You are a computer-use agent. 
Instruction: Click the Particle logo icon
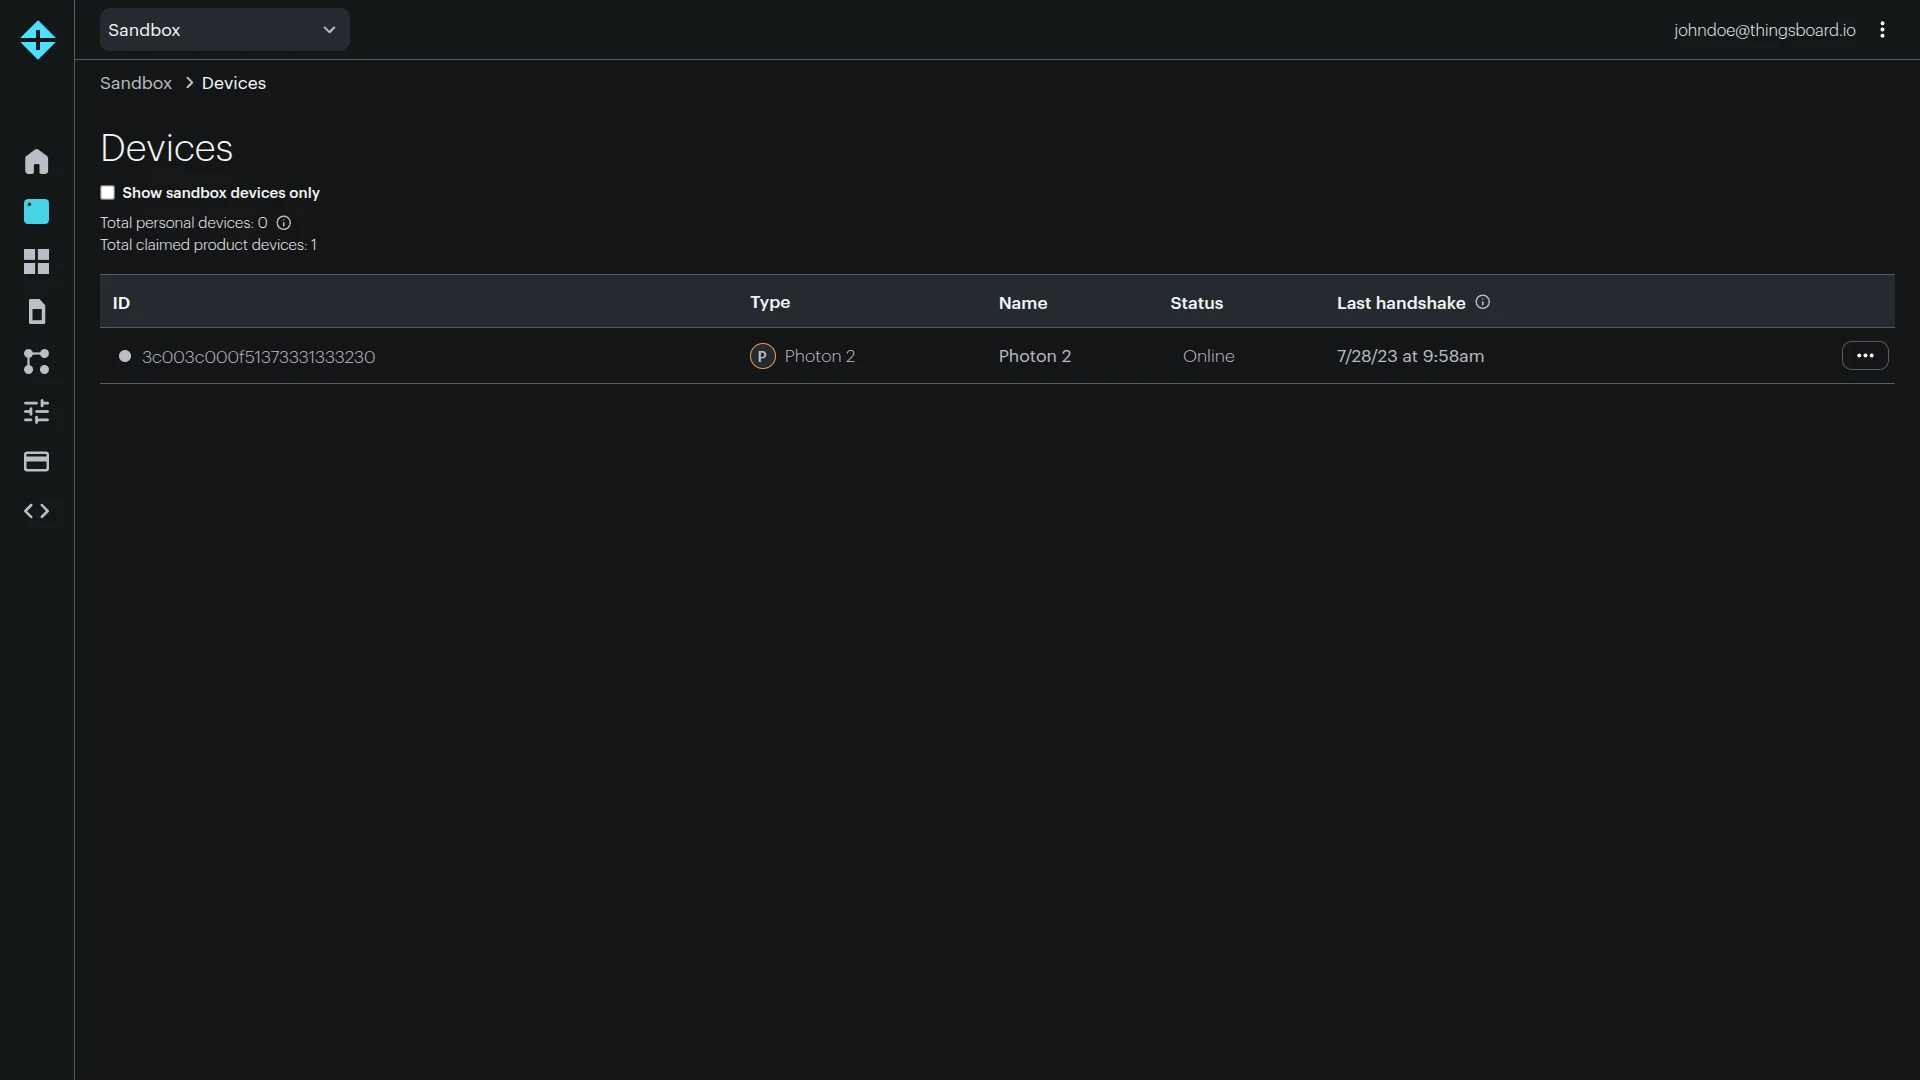(x=37, y=40)
